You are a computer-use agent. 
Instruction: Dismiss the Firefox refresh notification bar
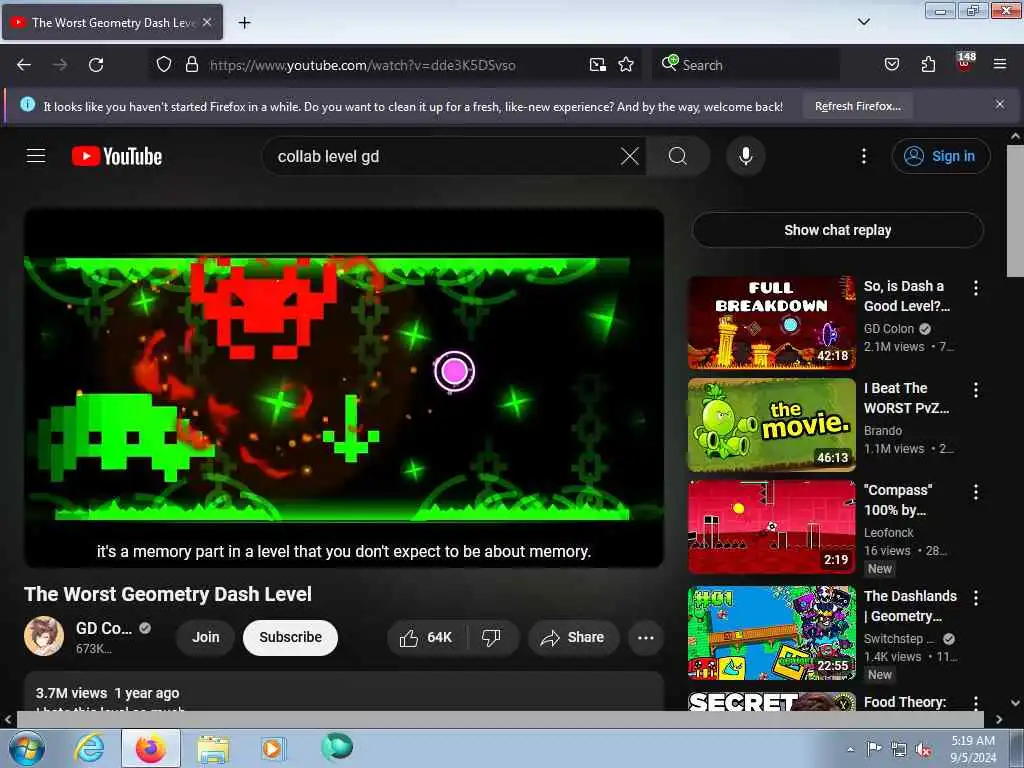click(x=999, y=104)
